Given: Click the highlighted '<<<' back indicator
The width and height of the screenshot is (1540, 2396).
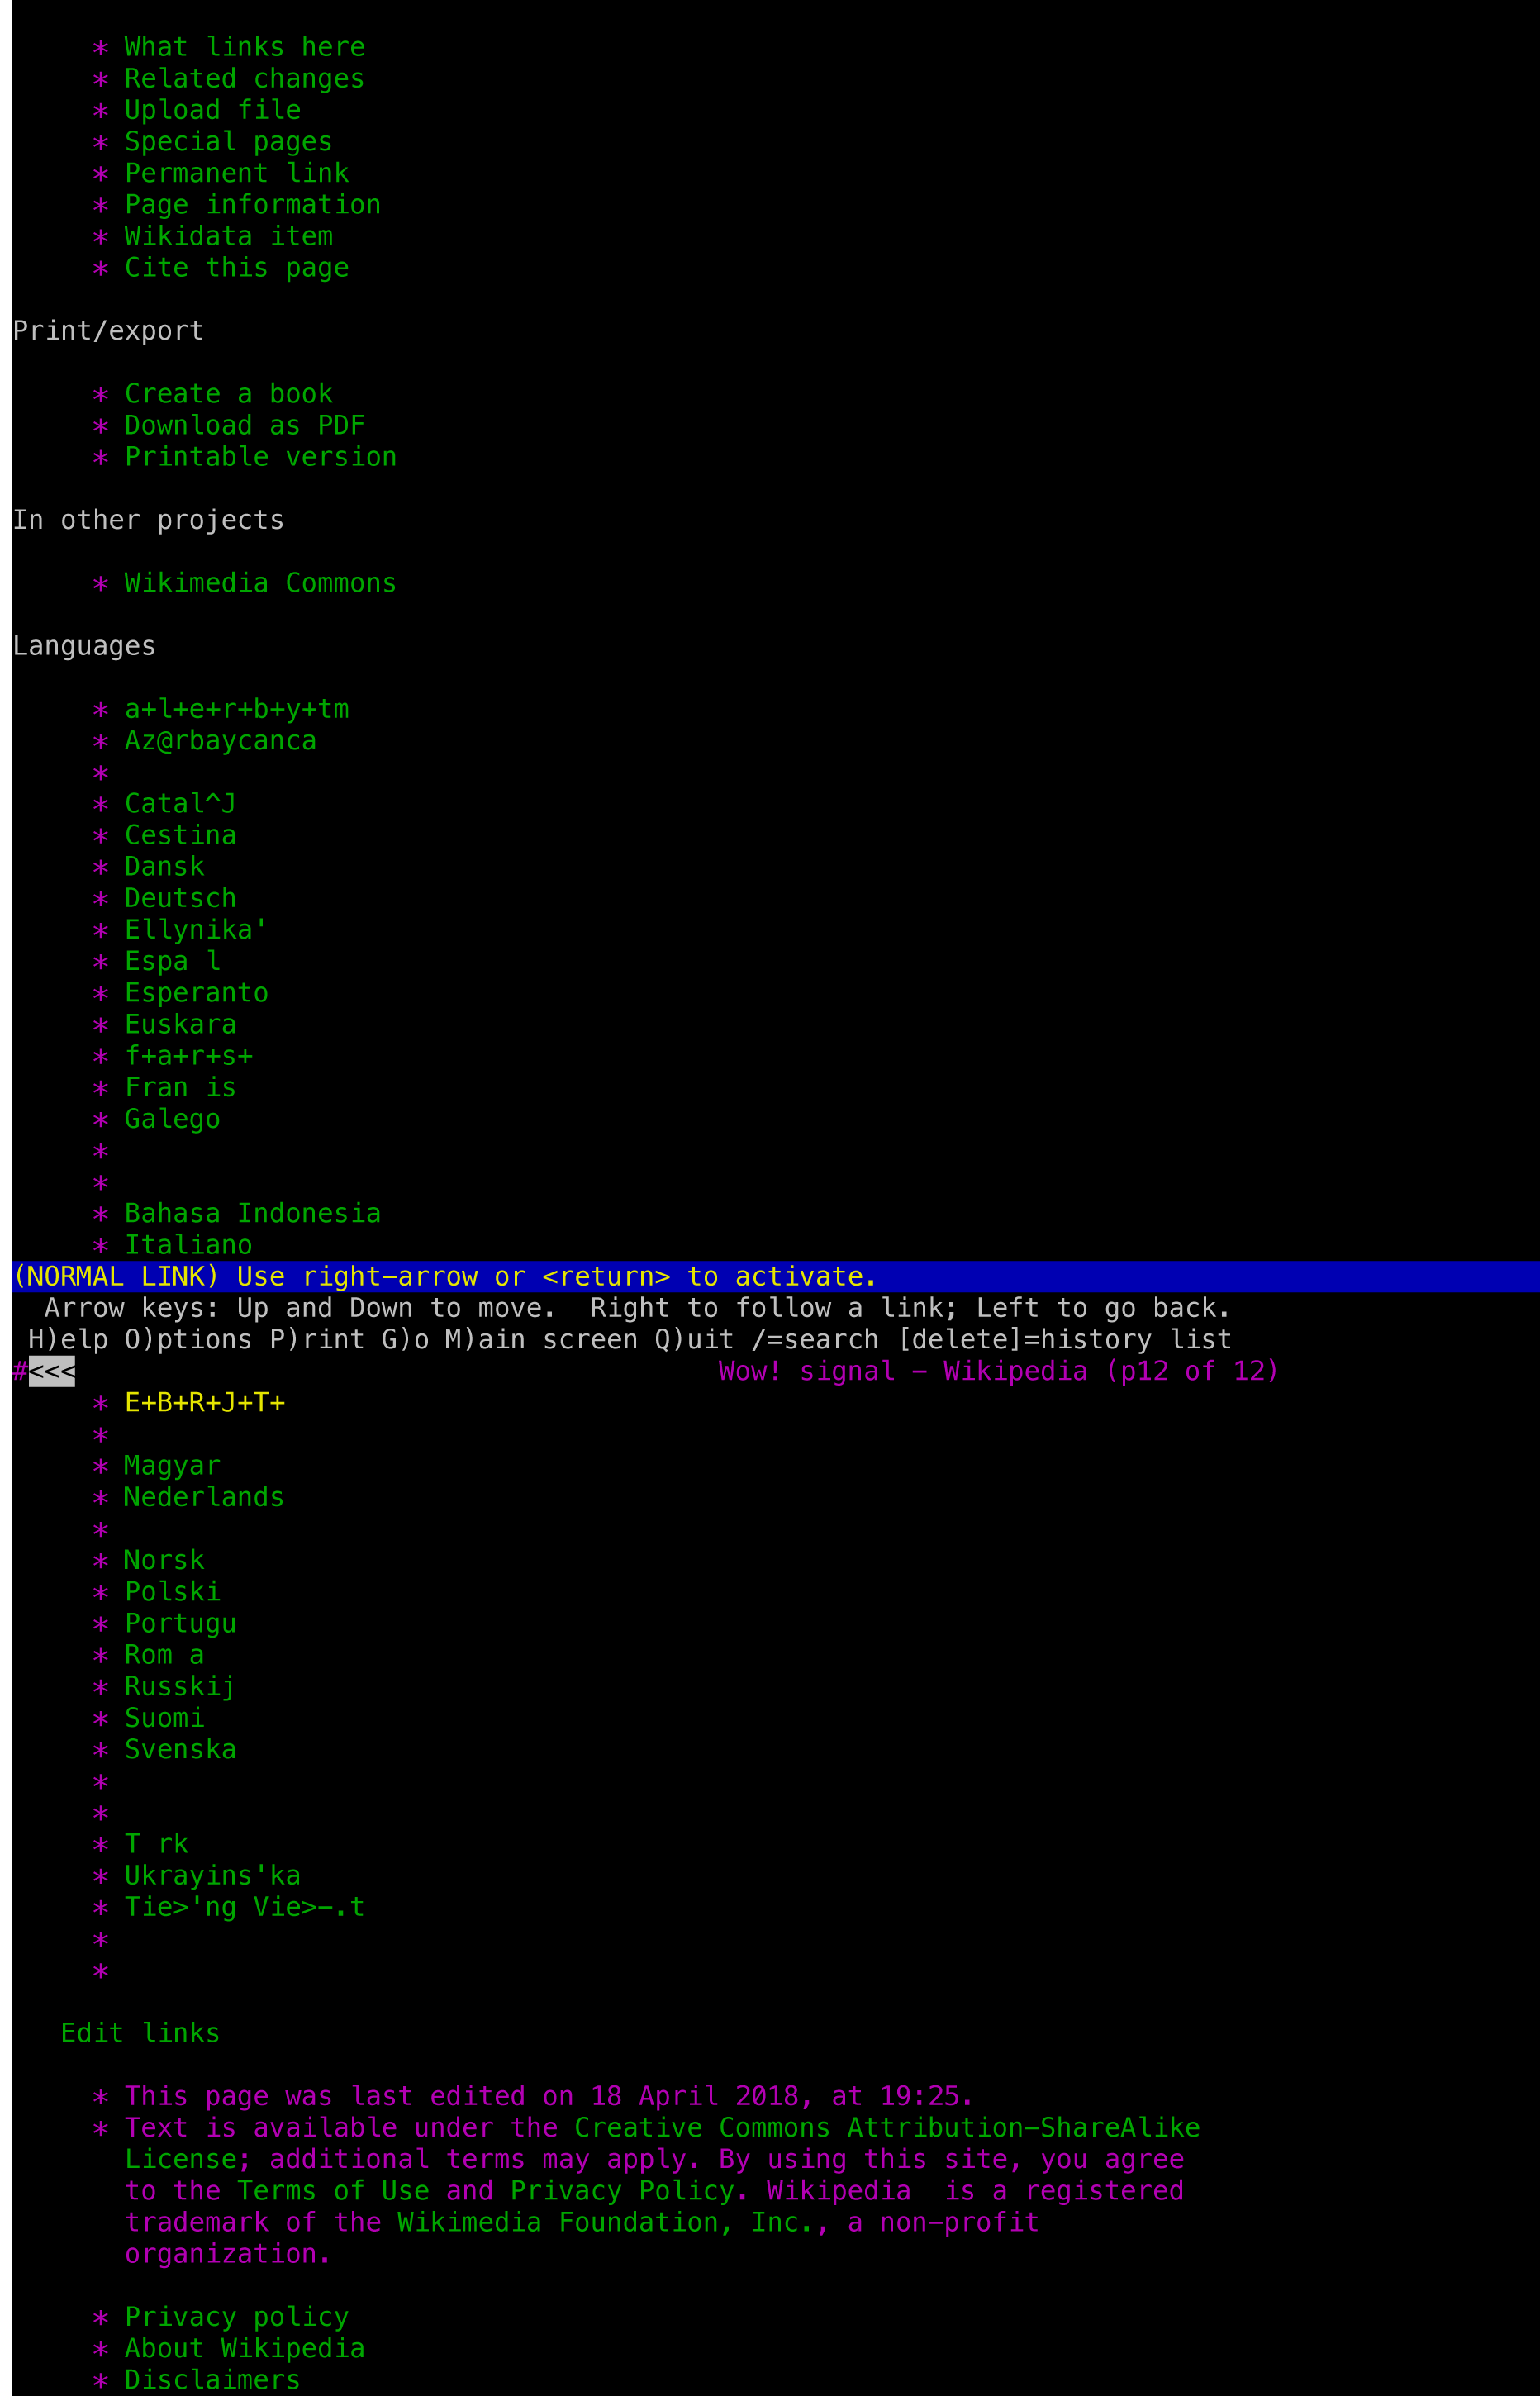Looking at the screenshot, I should tap(52, 1371).
